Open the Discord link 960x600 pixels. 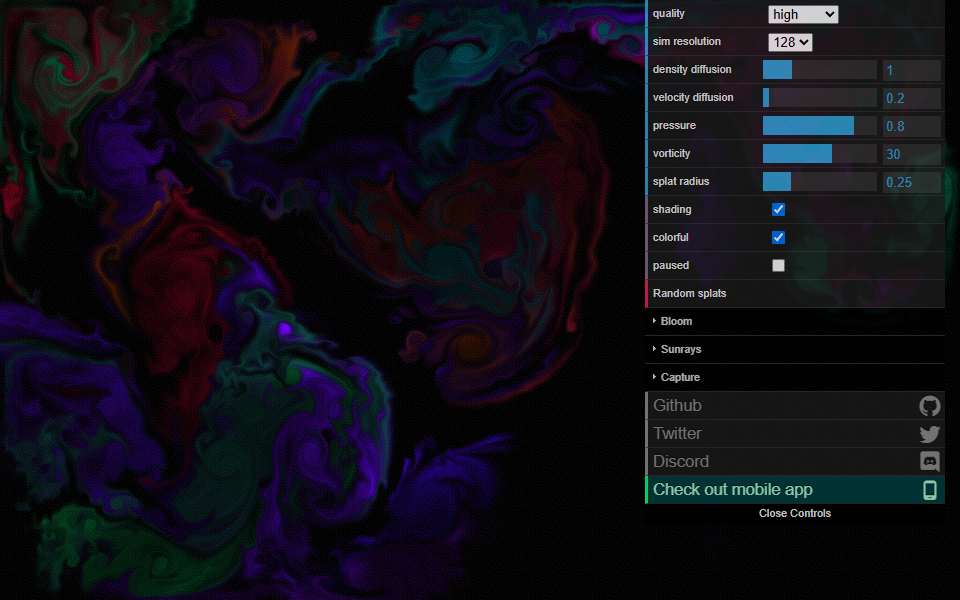pos(795,462)
